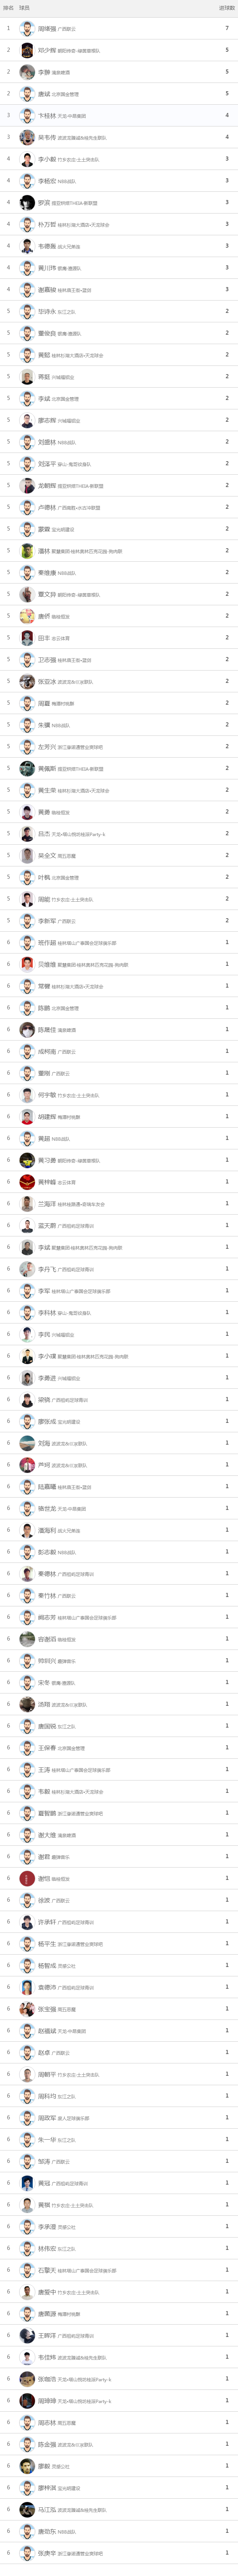238x2576 pixels.
Task: Click 谢嘉骏's avatar photo
Action: point(27,290)
